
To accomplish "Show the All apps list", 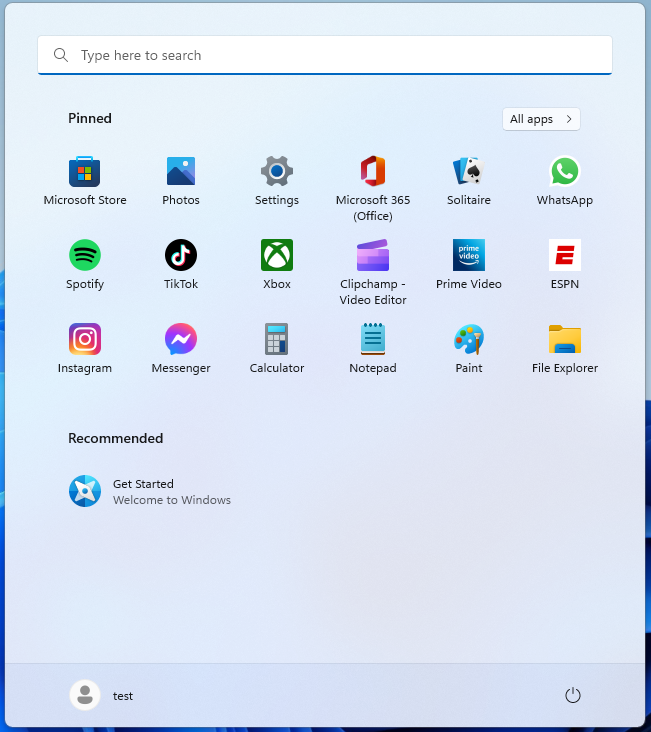I will coord(541,119).
